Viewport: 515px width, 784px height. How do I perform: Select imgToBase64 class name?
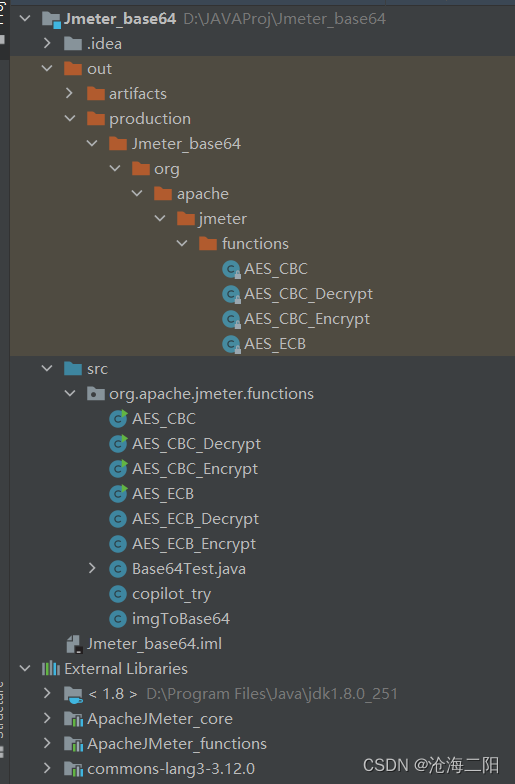(181, 619)
